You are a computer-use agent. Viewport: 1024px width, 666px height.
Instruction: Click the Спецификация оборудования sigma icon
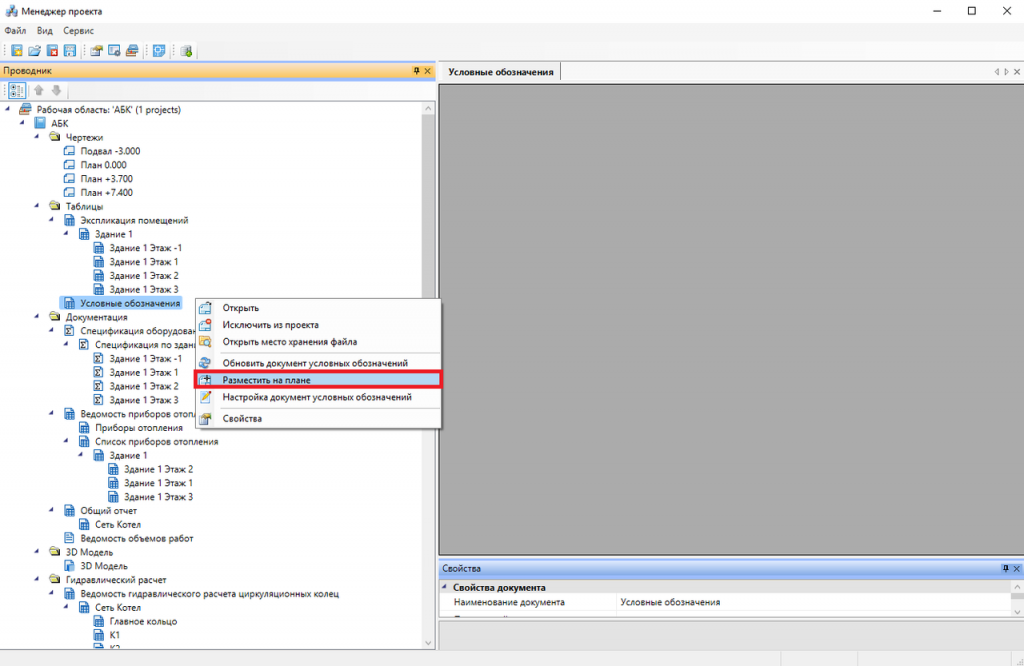69,331
